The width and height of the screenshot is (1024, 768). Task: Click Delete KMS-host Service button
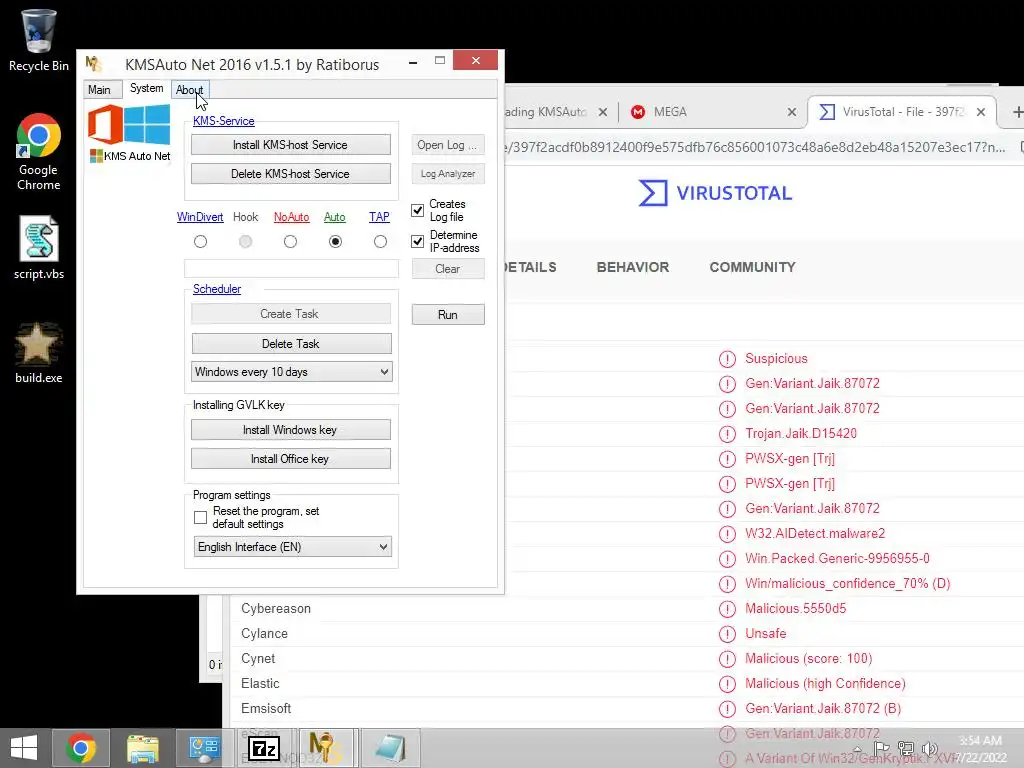[x=291, y=174]
